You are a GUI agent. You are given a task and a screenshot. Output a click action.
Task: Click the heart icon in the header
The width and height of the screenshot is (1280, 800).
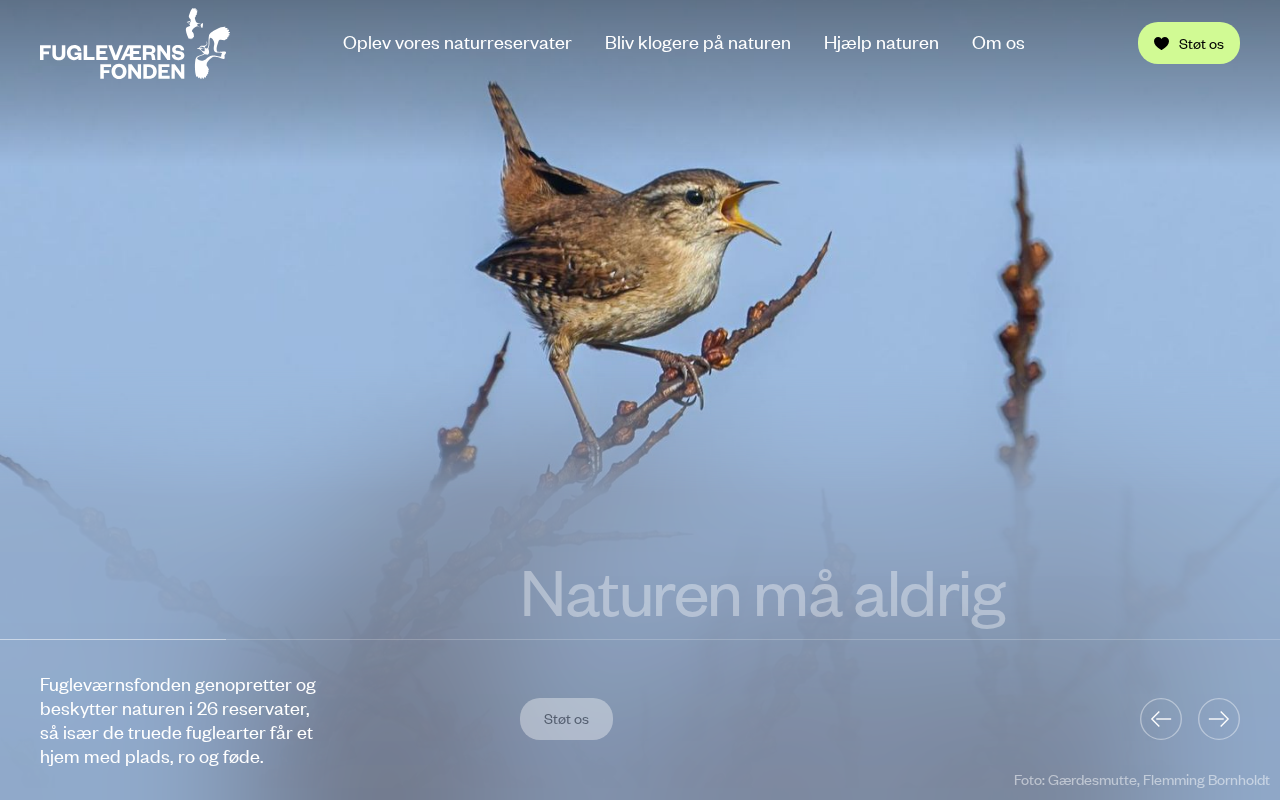pos(1161,44)
